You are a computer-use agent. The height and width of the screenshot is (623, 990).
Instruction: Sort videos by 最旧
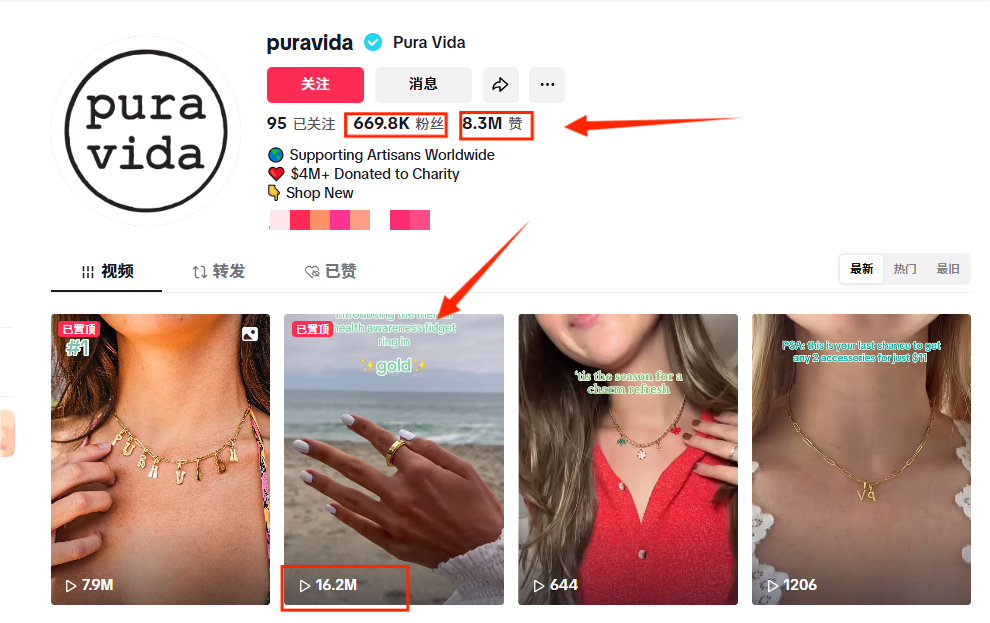948,269
